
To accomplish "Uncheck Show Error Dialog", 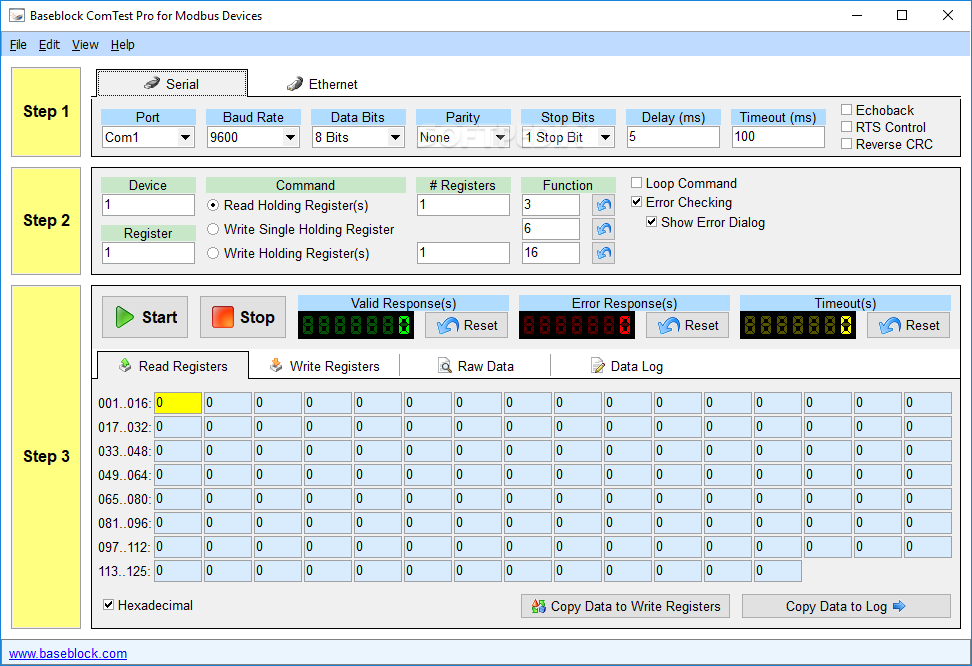I will click(x=651, y=221).
